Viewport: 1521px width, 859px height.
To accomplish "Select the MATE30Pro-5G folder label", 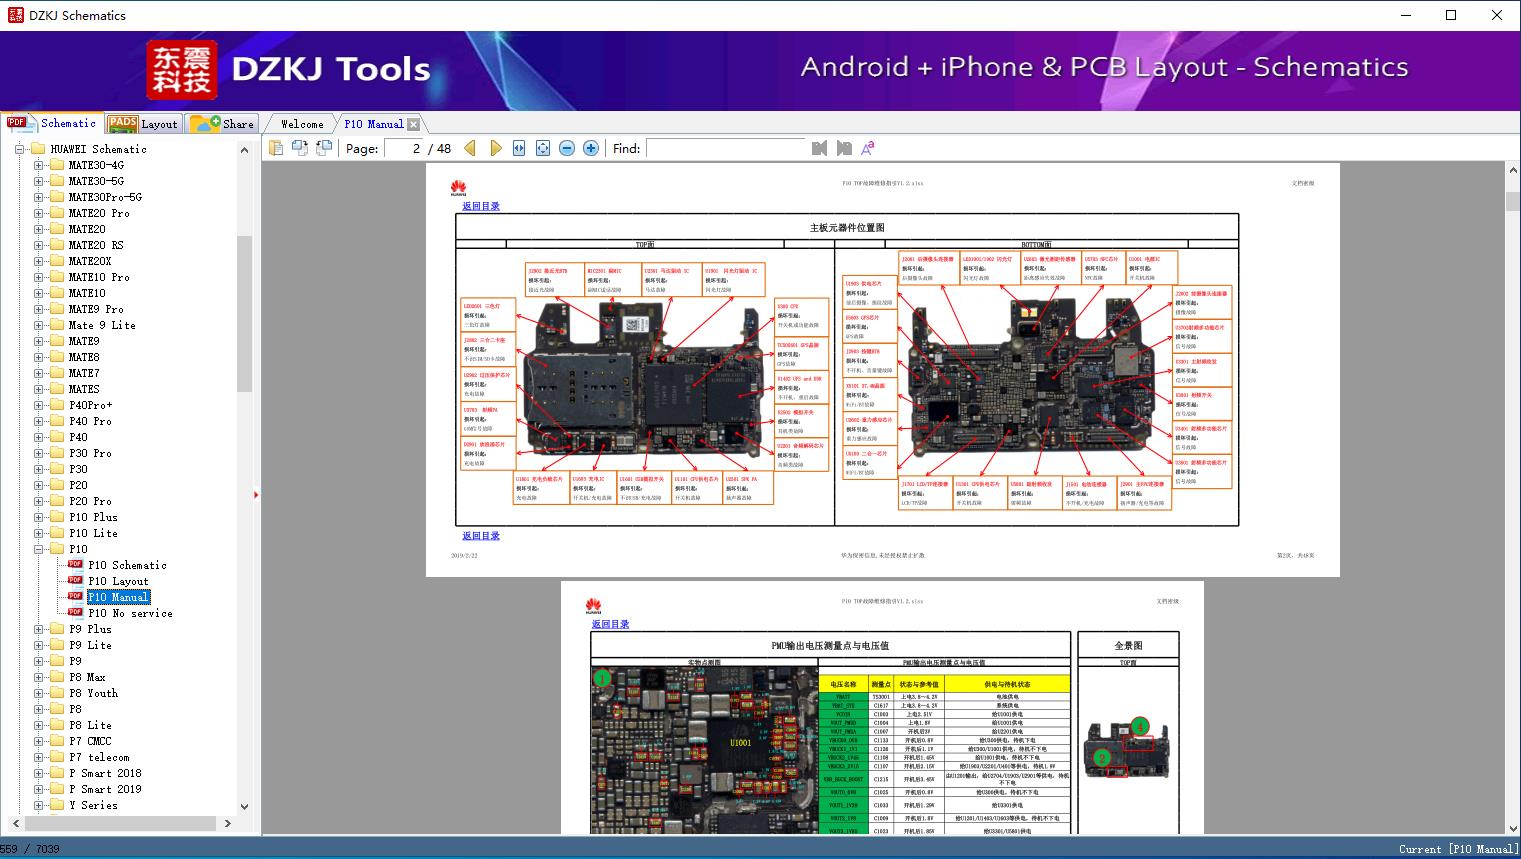I will [105, 197].
